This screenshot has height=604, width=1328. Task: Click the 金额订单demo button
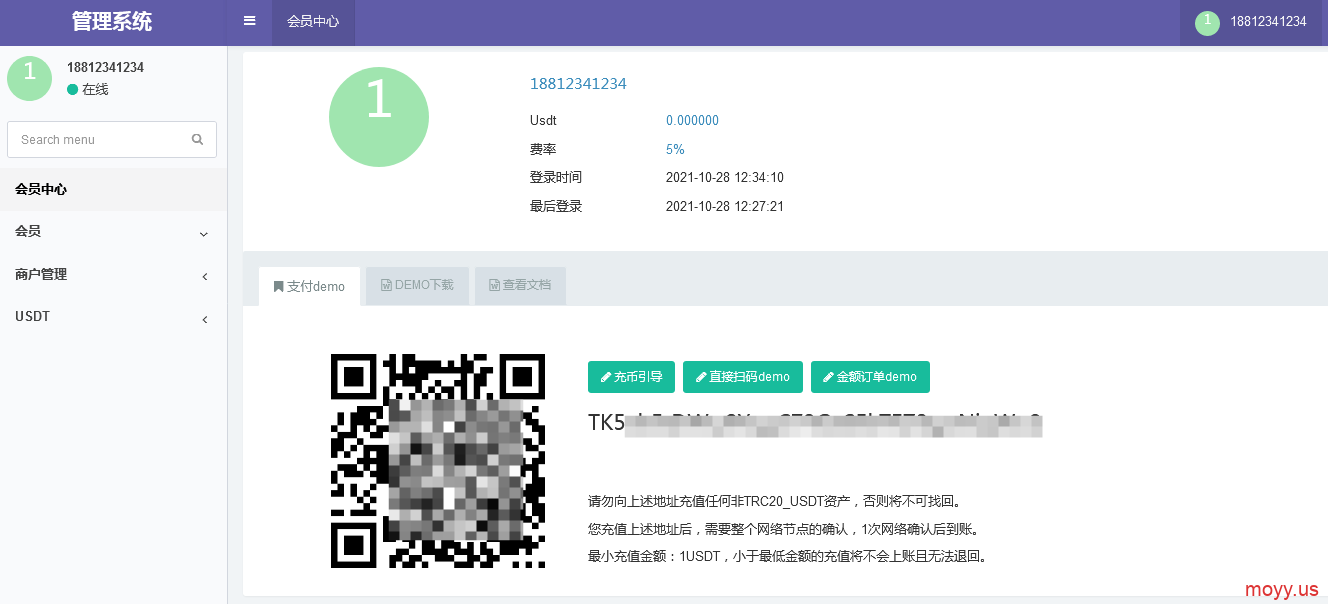[870, 377]
